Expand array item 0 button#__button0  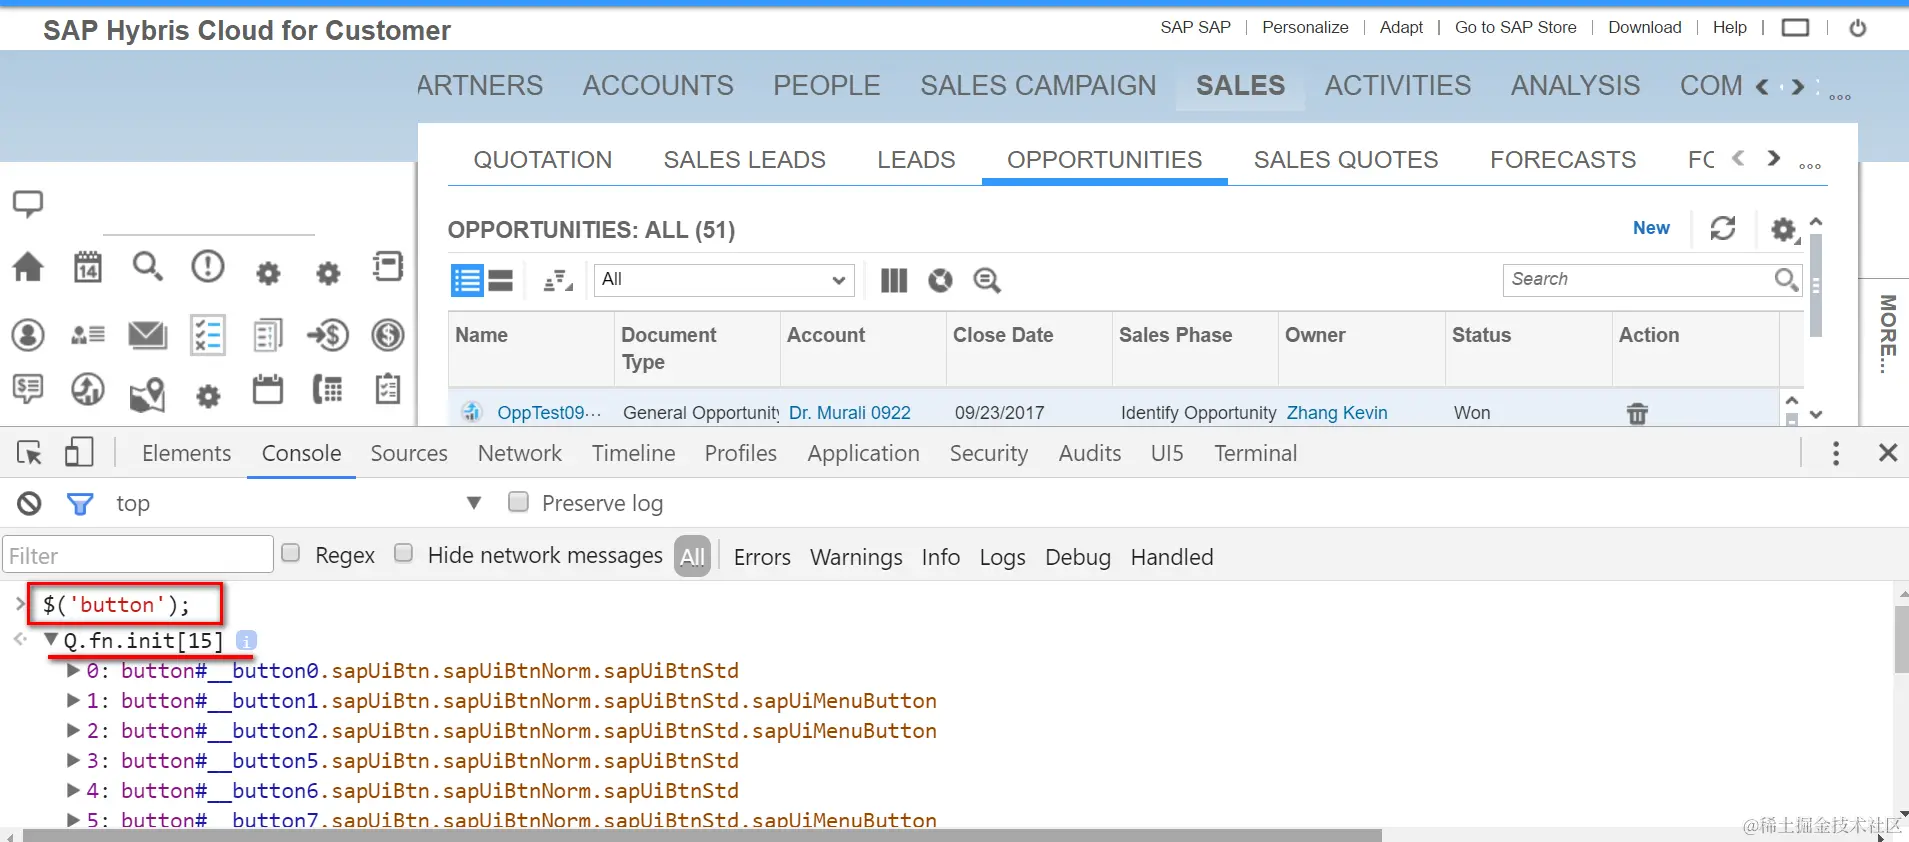[x=73, y=671]
